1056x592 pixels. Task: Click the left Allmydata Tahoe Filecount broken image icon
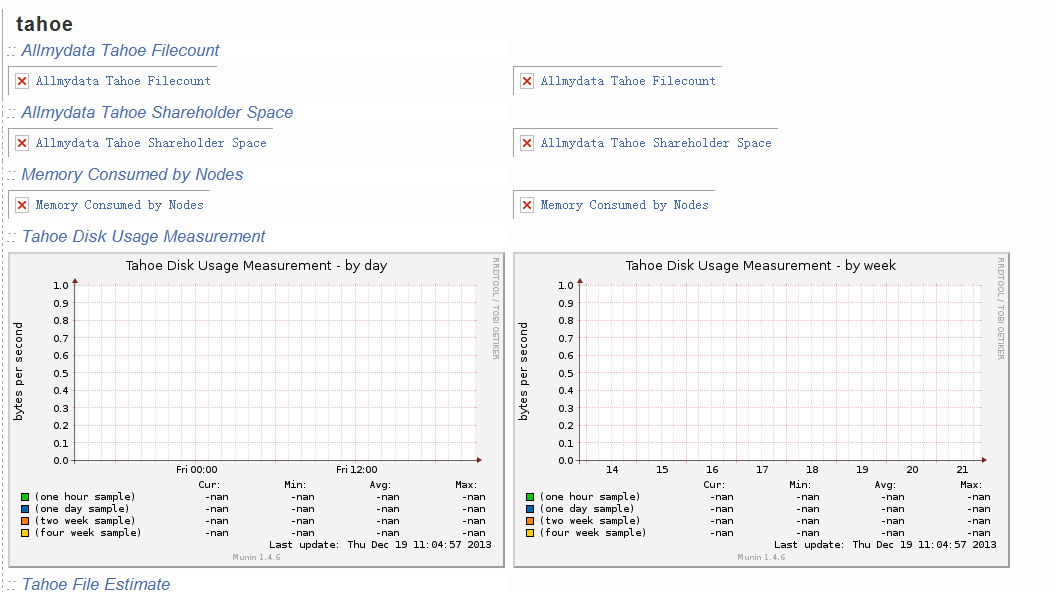[x=22, y=81]
